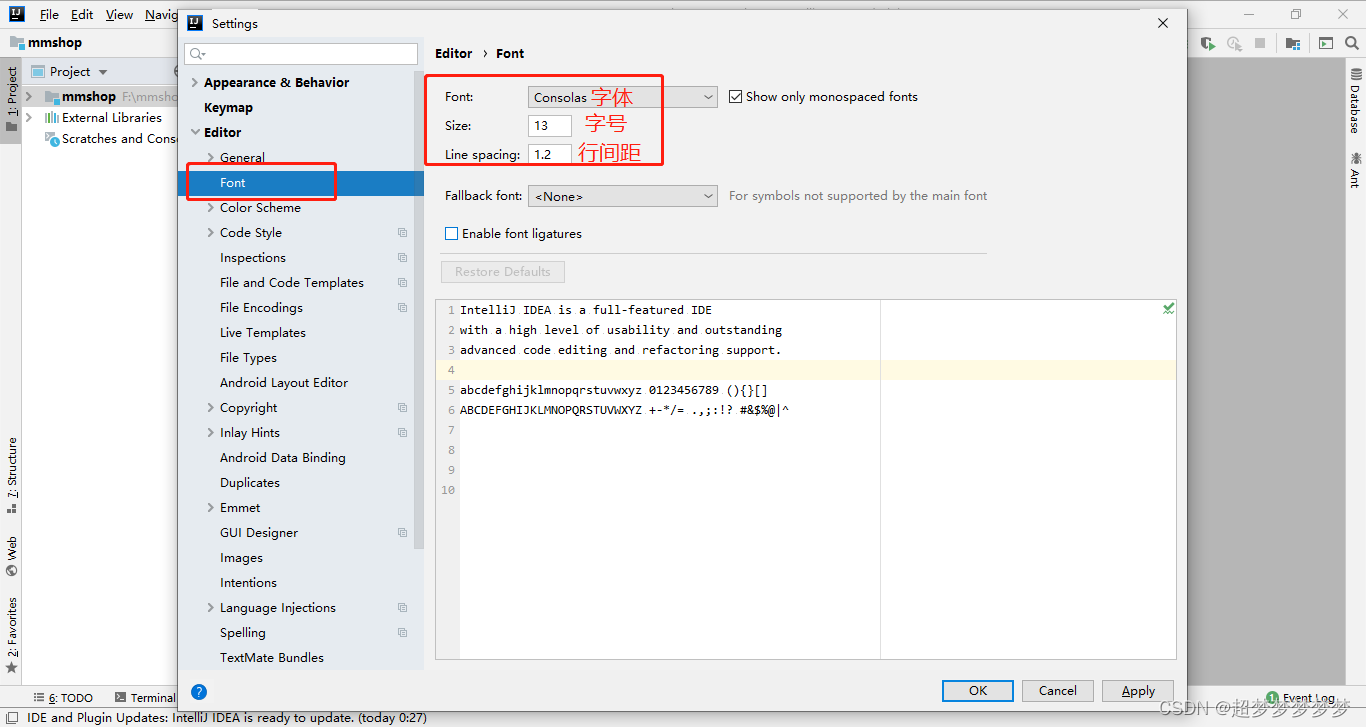The image size is (1366, 727).
Task: Toggle Show only monospaced fonts checkbox
Action: click(736, 97)
